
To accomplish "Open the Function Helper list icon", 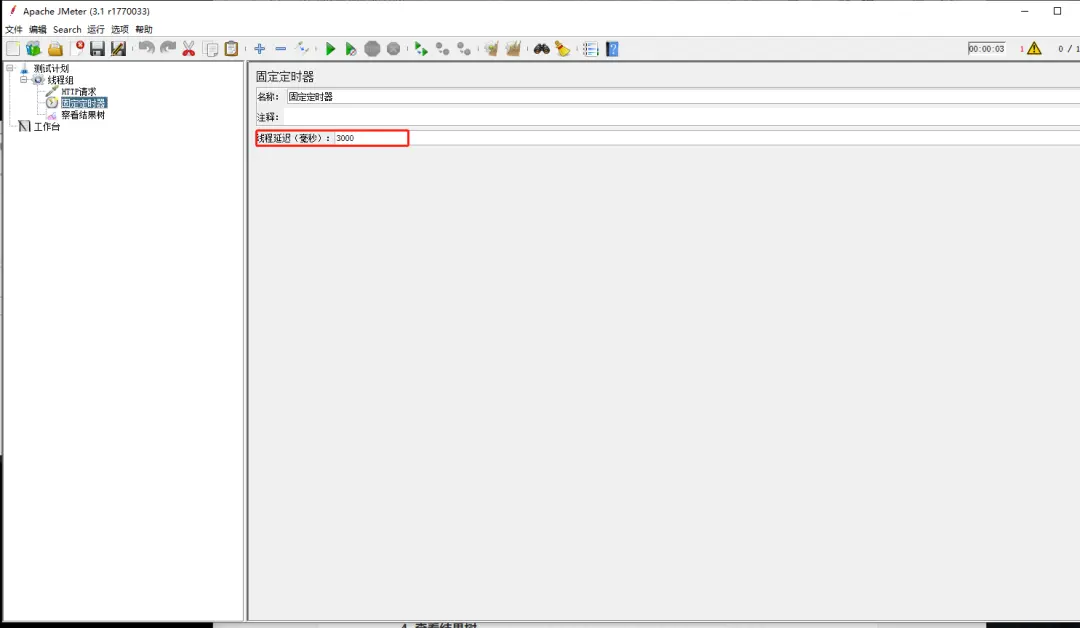I will coord(590,49).
